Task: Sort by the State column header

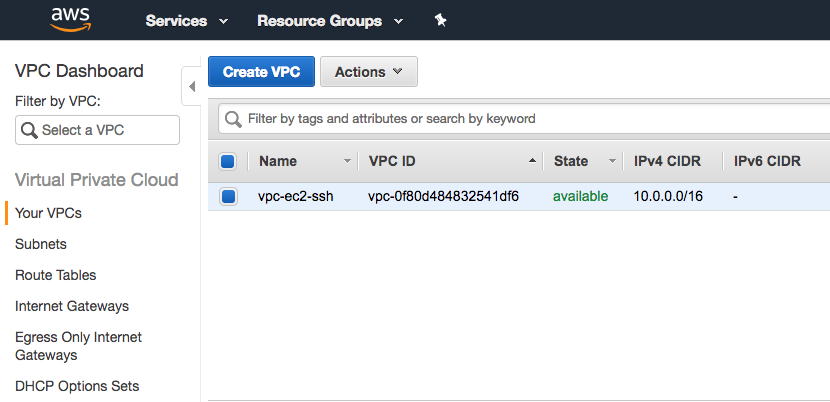Action: pos(571,162)
